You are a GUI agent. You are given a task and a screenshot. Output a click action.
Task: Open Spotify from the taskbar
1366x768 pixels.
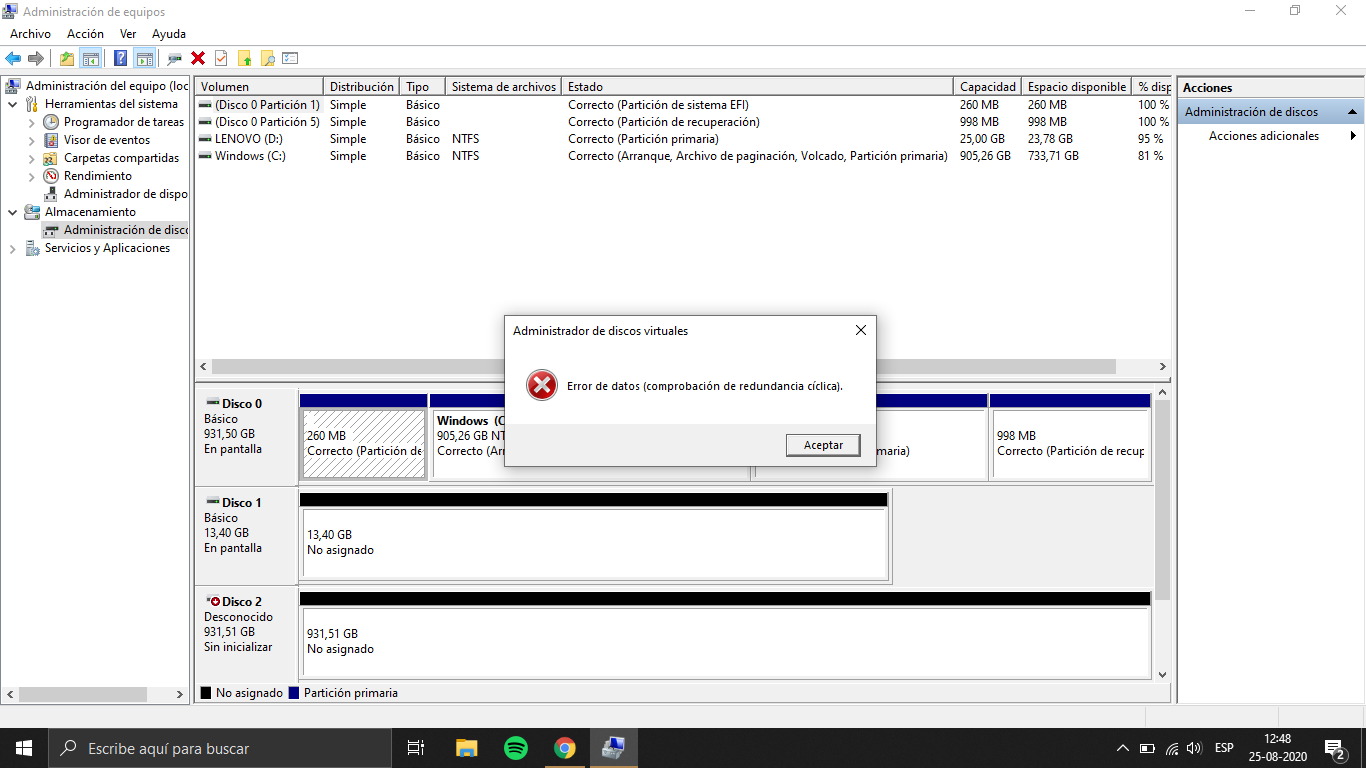[x=516, y=748]
